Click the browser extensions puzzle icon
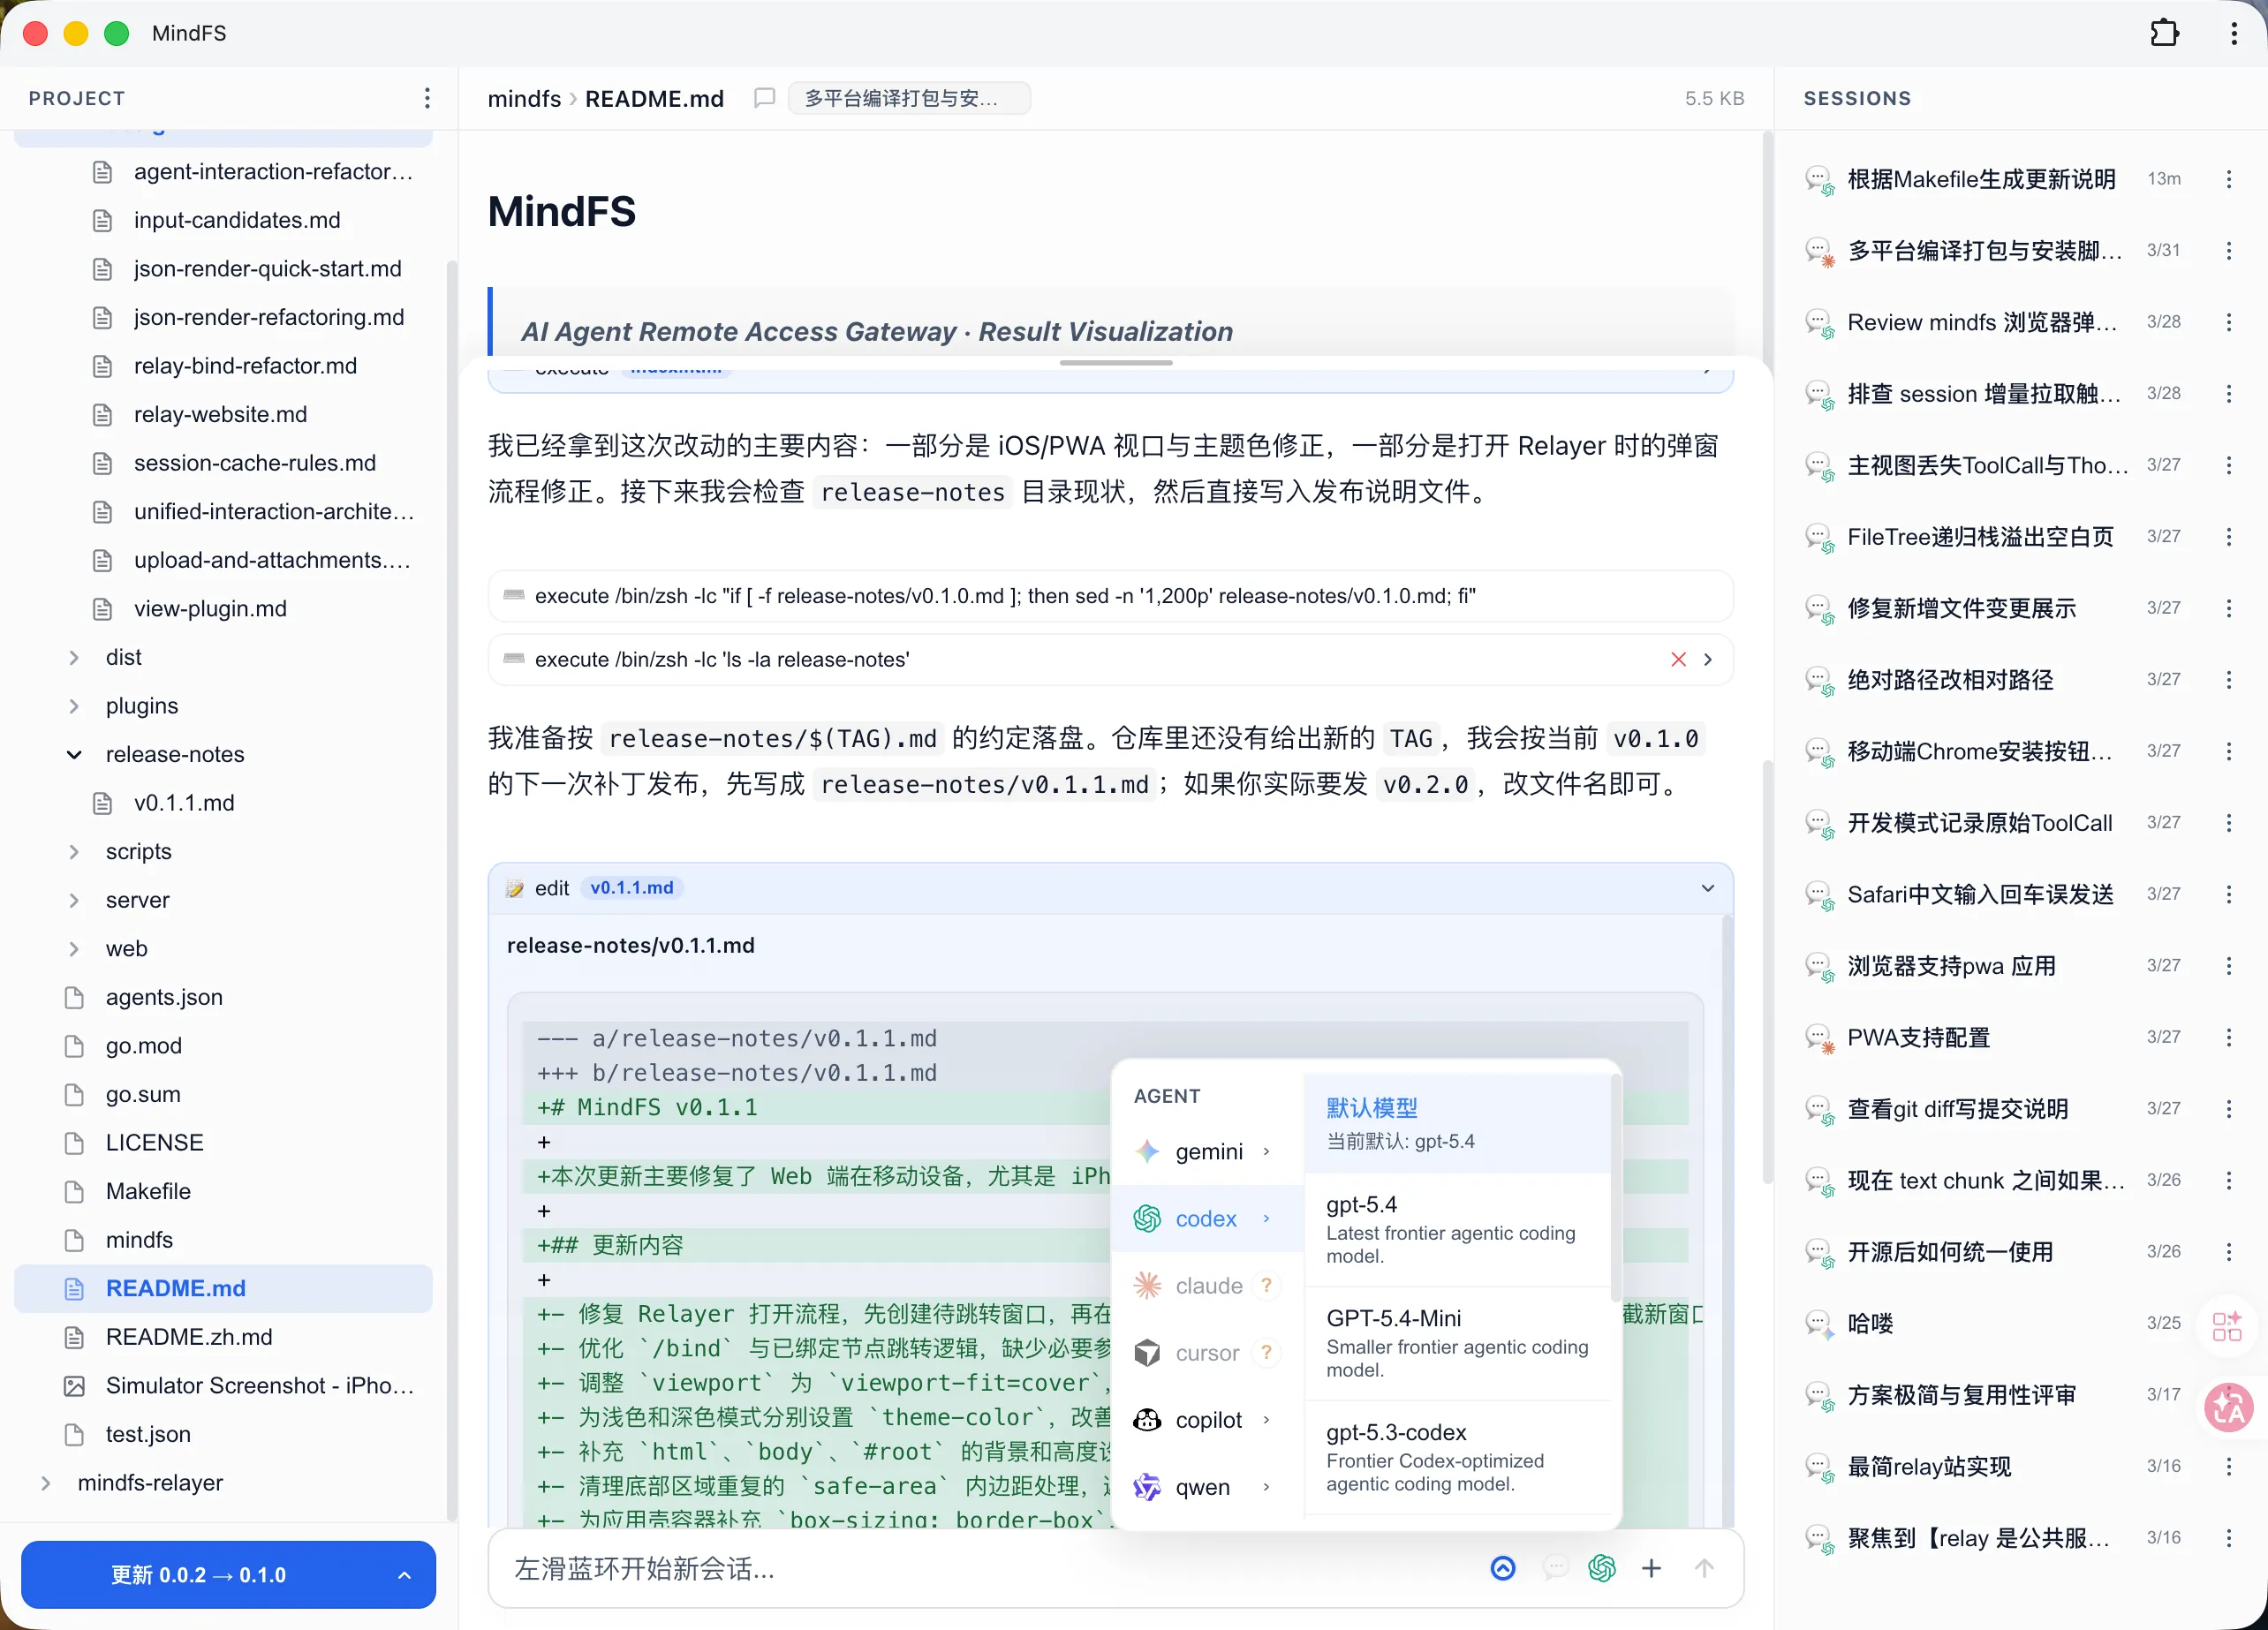Viewport: 2268px width, 1630px height. click(x=2165, y=32)
